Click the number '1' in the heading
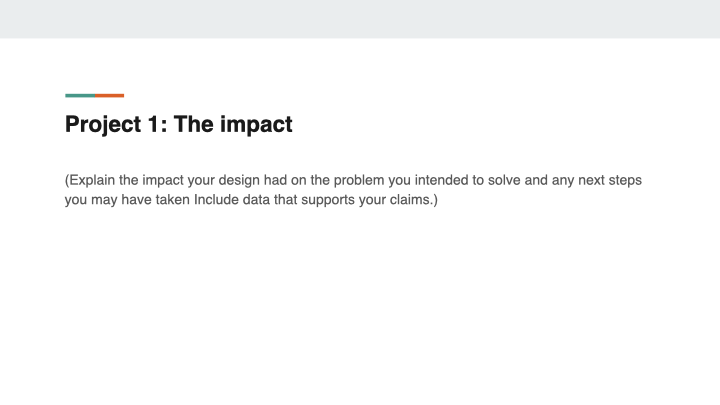The image size is (720, 405). coord(152,125)
